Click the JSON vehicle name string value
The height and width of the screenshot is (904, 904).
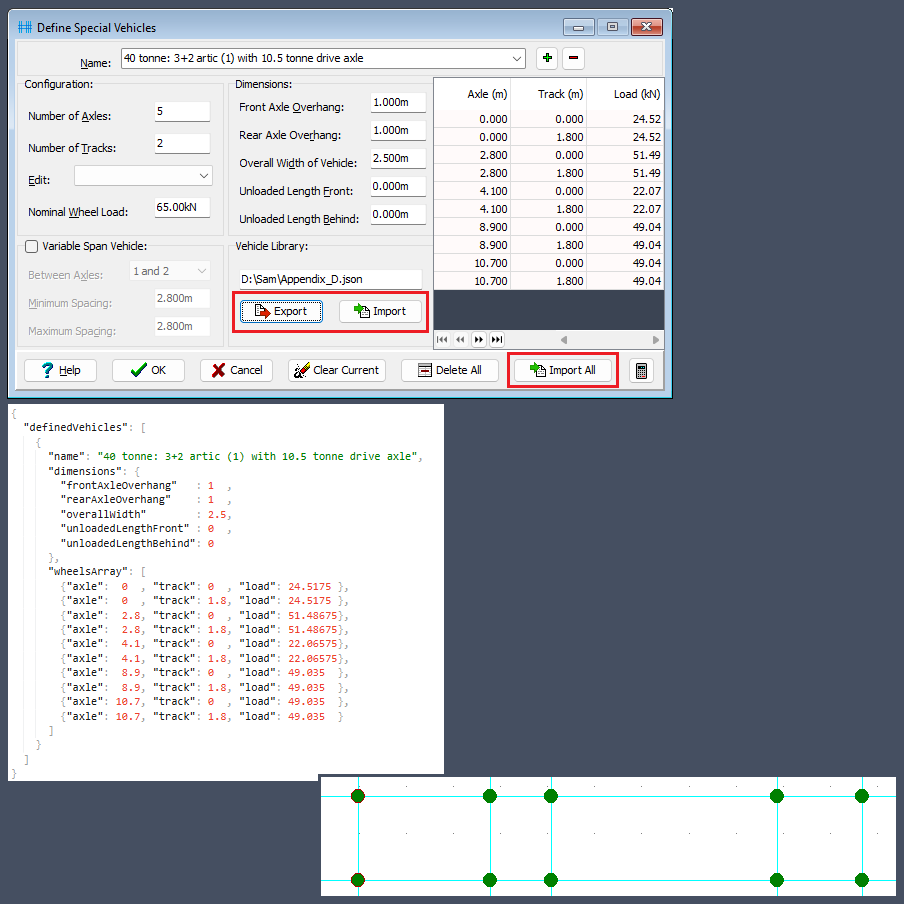(257, 457)
